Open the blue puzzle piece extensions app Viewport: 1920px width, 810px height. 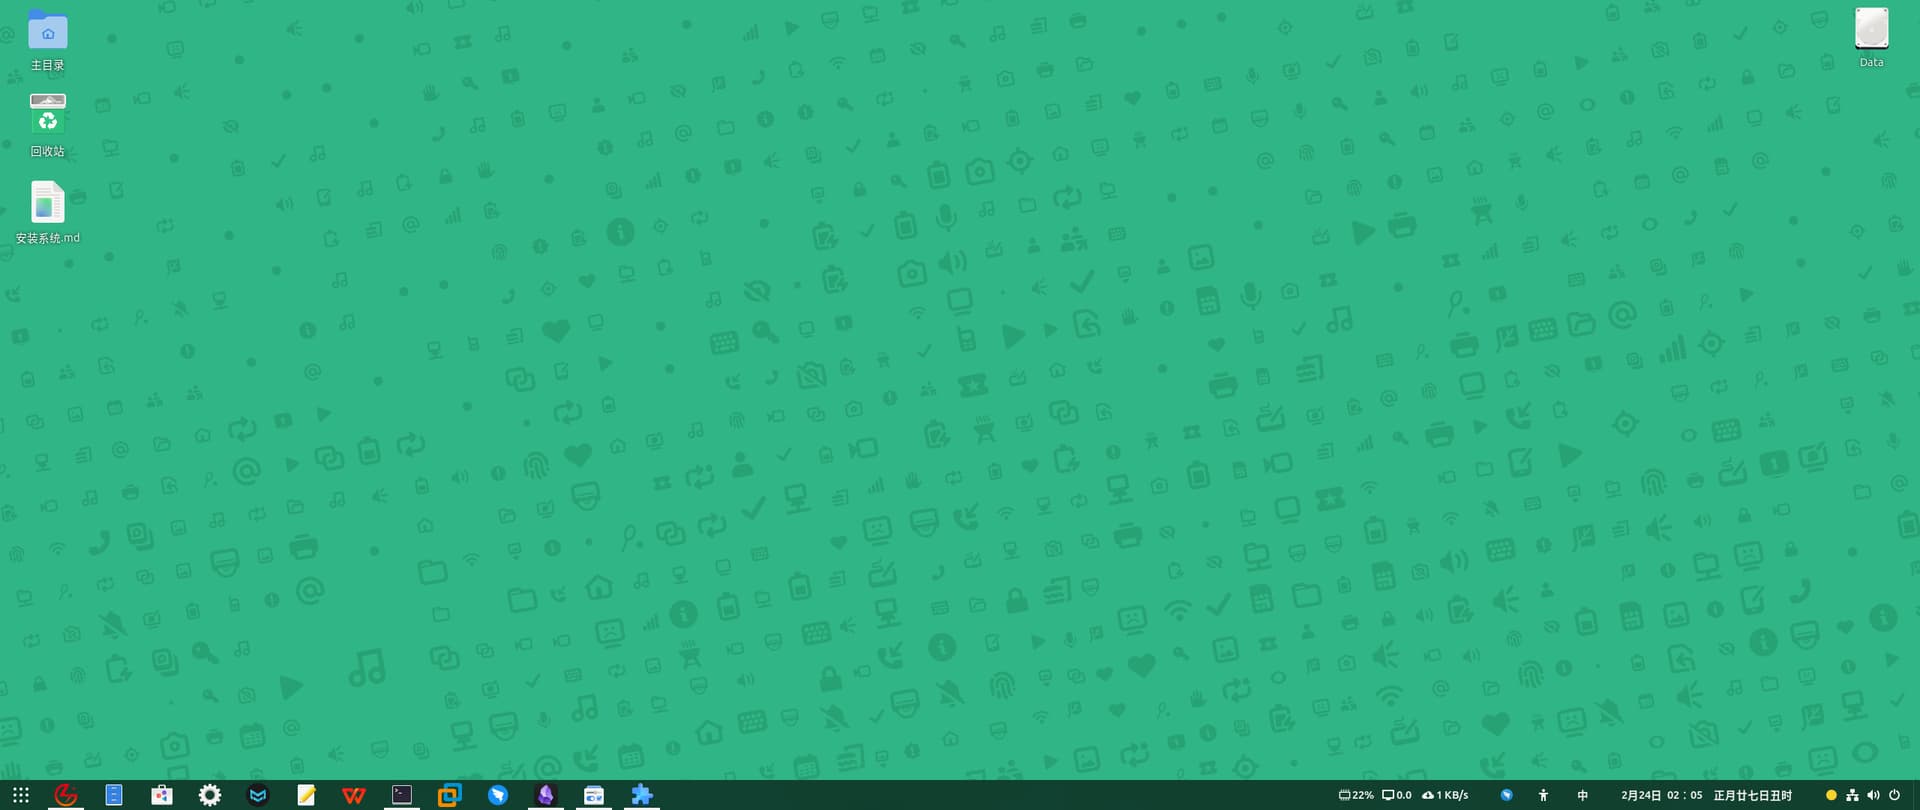coord(642,795)
